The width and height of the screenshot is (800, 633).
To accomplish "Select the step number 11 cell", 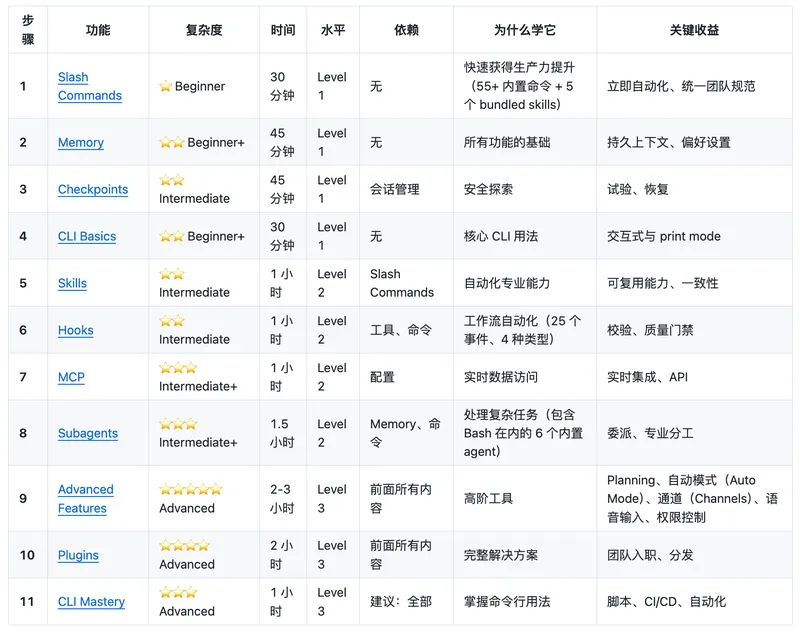I will [27, 602].
